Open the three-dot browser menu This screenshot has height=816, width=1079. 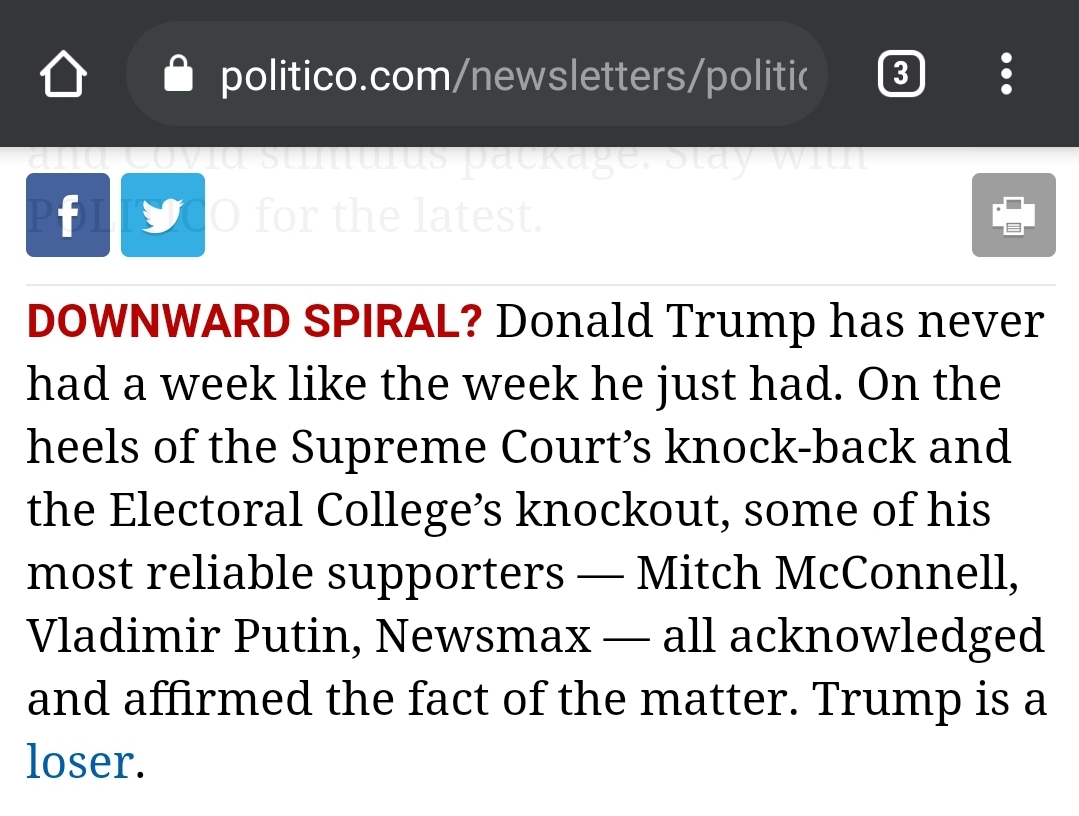[x=1006, y=74]
